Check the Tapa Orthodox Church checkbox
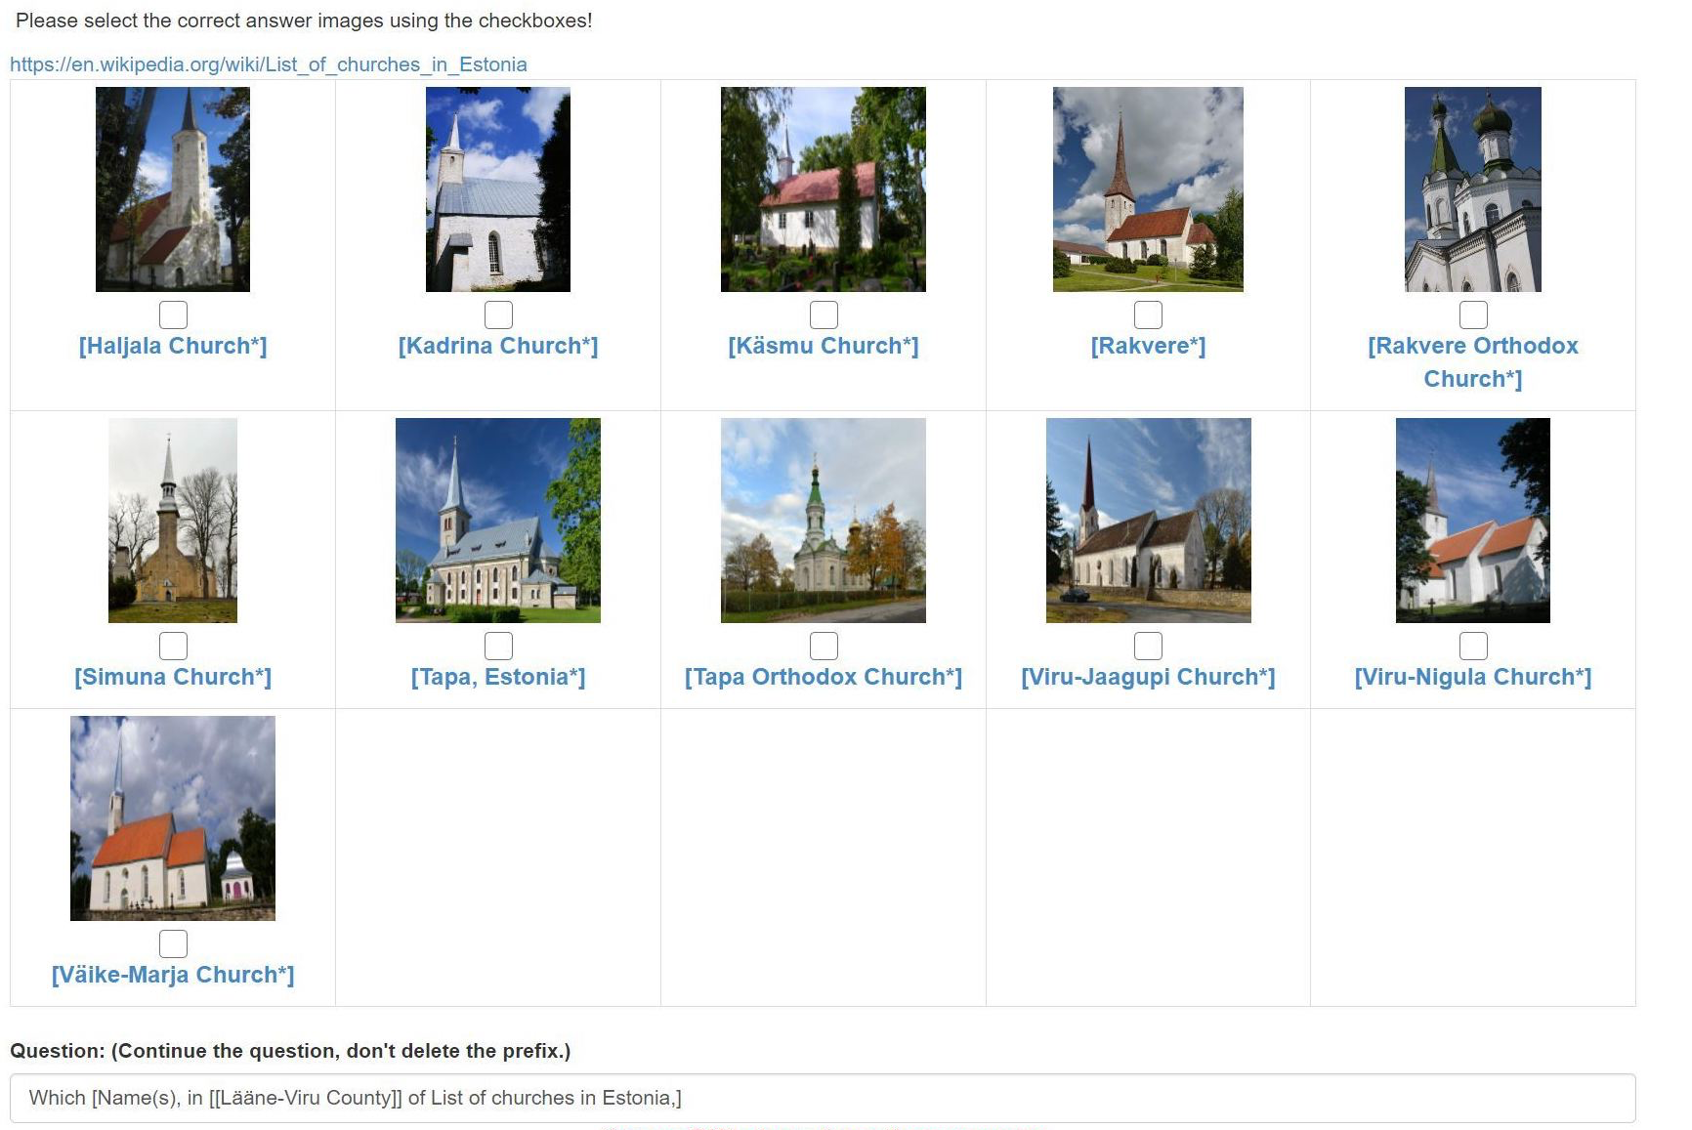1692x1130 pixels. pyautogui.click(x=823, y=645)
